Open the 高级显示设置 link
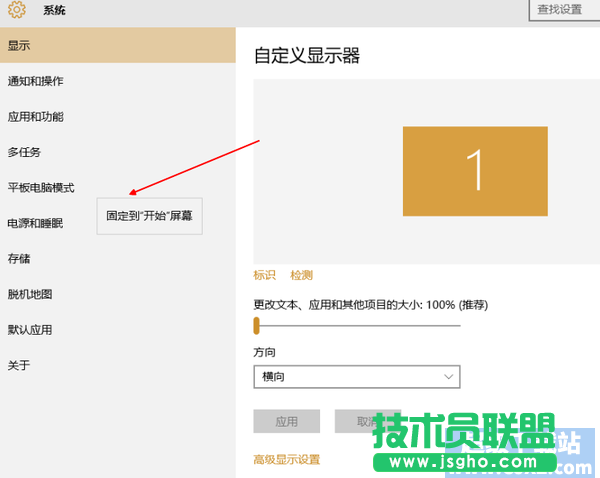The image size is (600, 478). tap(287, 459)
